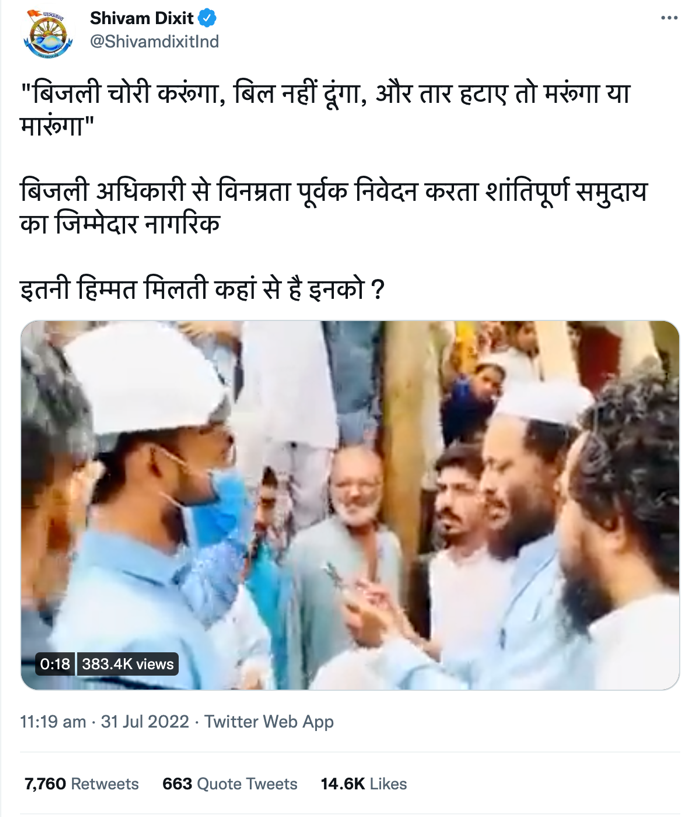
Task: View the 663 Quote Tweets list
Action: click(x=230, y=784)
